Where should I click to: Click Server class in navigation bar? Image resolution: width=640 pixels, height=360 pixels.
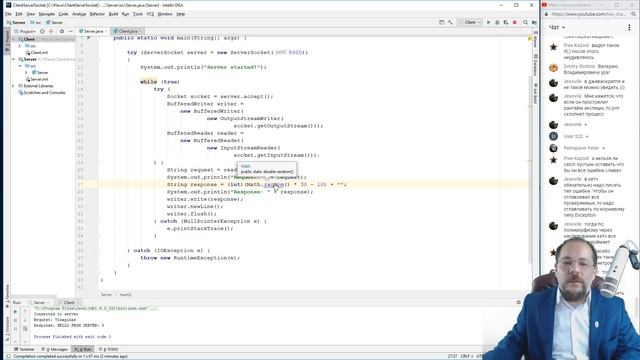(54, 22)
